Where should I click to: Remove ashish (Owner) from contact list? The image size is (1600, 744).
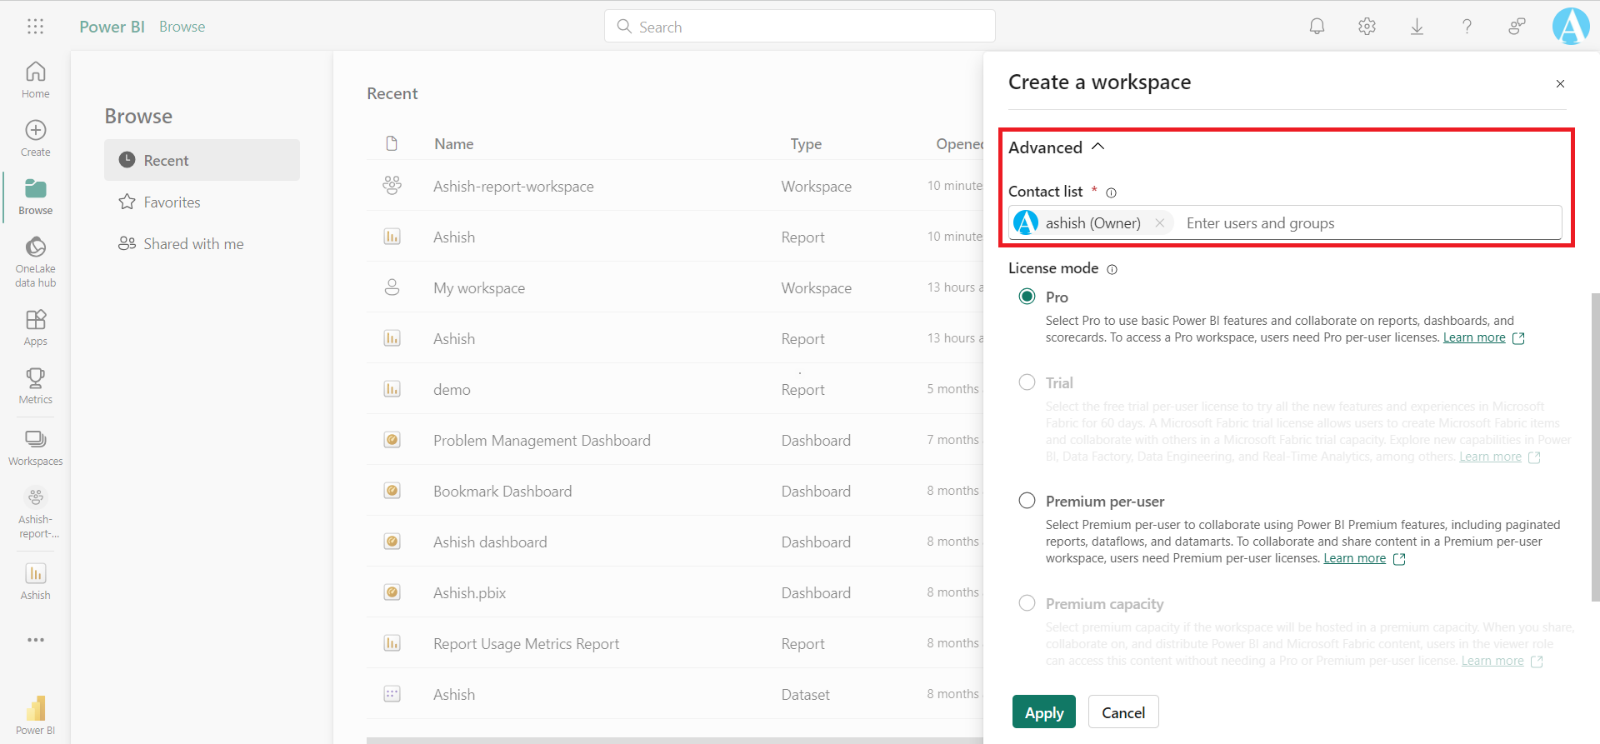tap(1160, 223)
